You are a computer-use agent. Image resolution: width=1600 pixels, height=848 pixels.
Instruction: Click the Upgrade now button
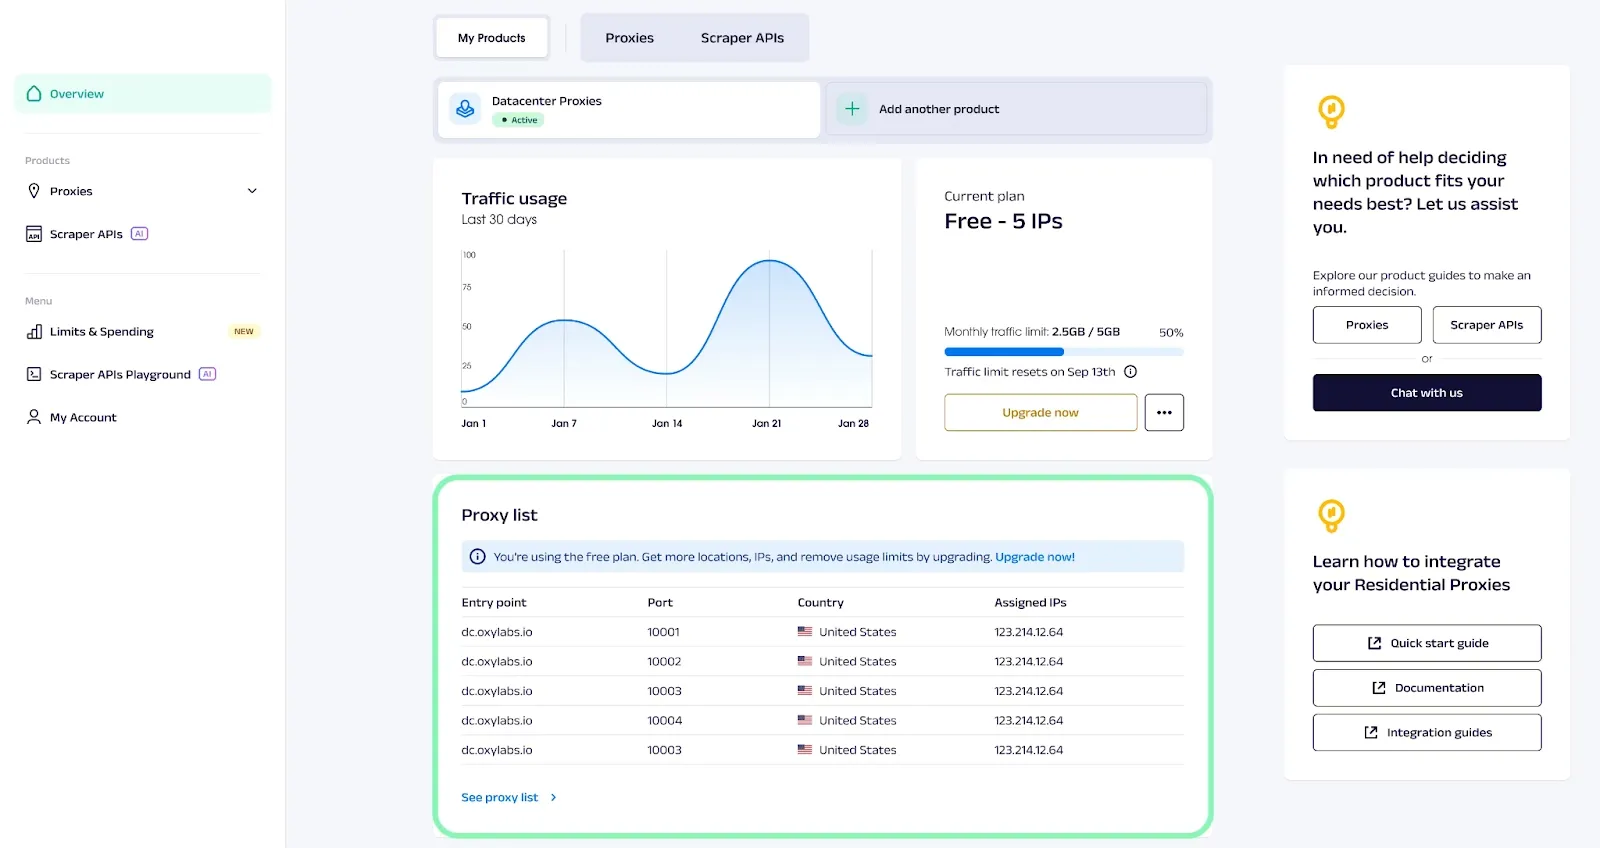point(1040,412)
